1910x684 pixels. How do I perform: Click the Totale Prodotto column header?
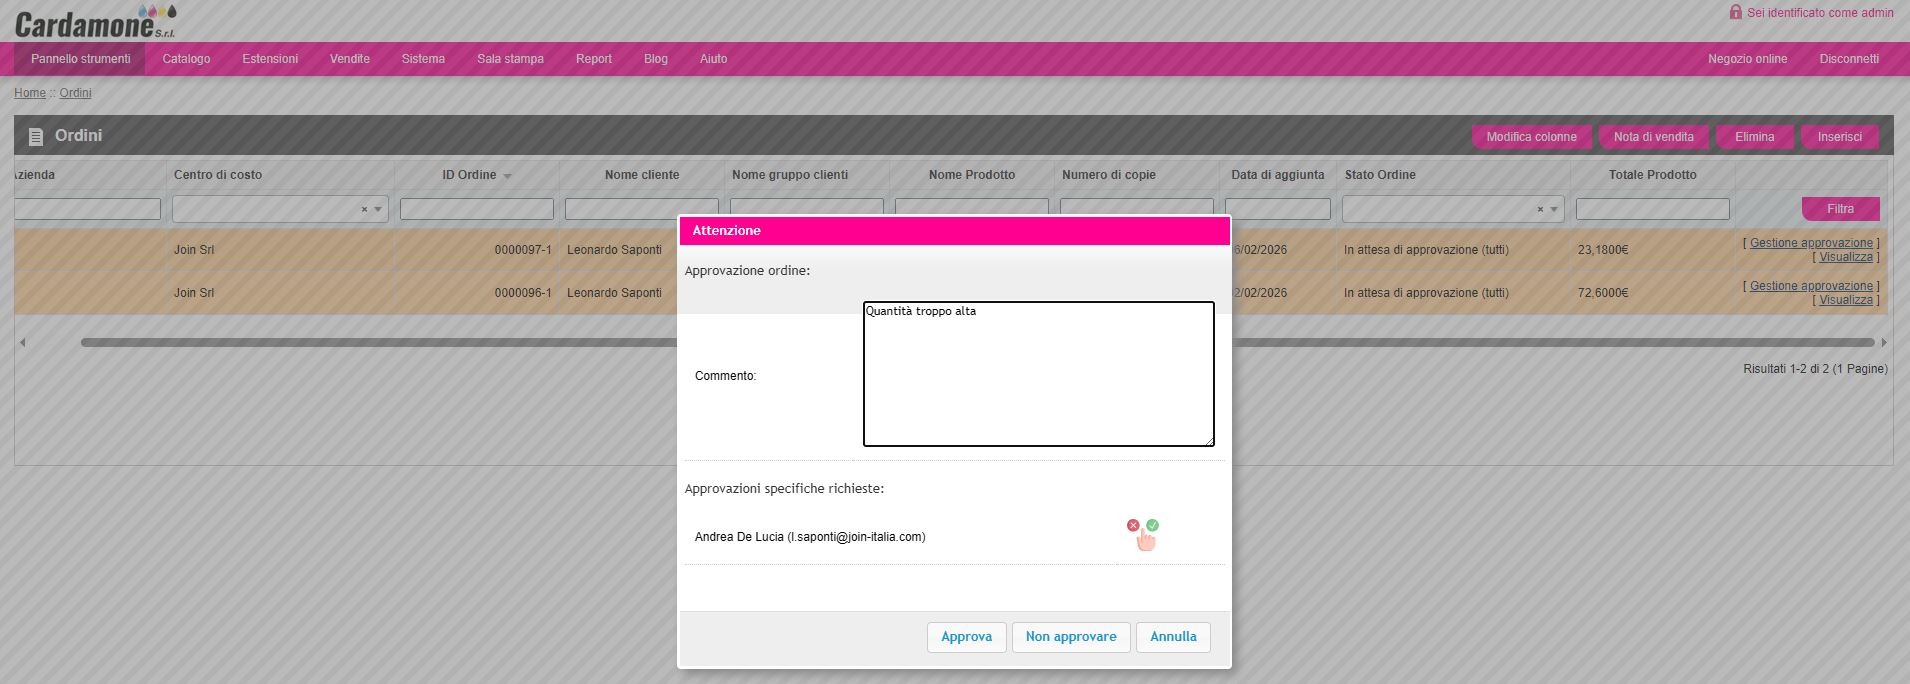tap(1653, 175)
